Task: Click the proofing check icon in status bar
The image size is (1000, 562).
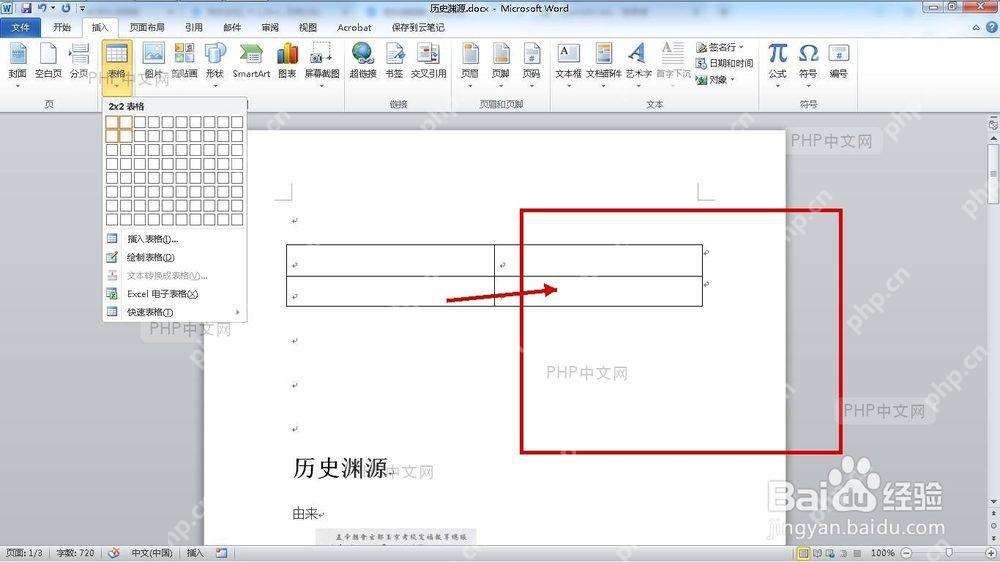Action: pyautogui.click(x=114, y=553)
